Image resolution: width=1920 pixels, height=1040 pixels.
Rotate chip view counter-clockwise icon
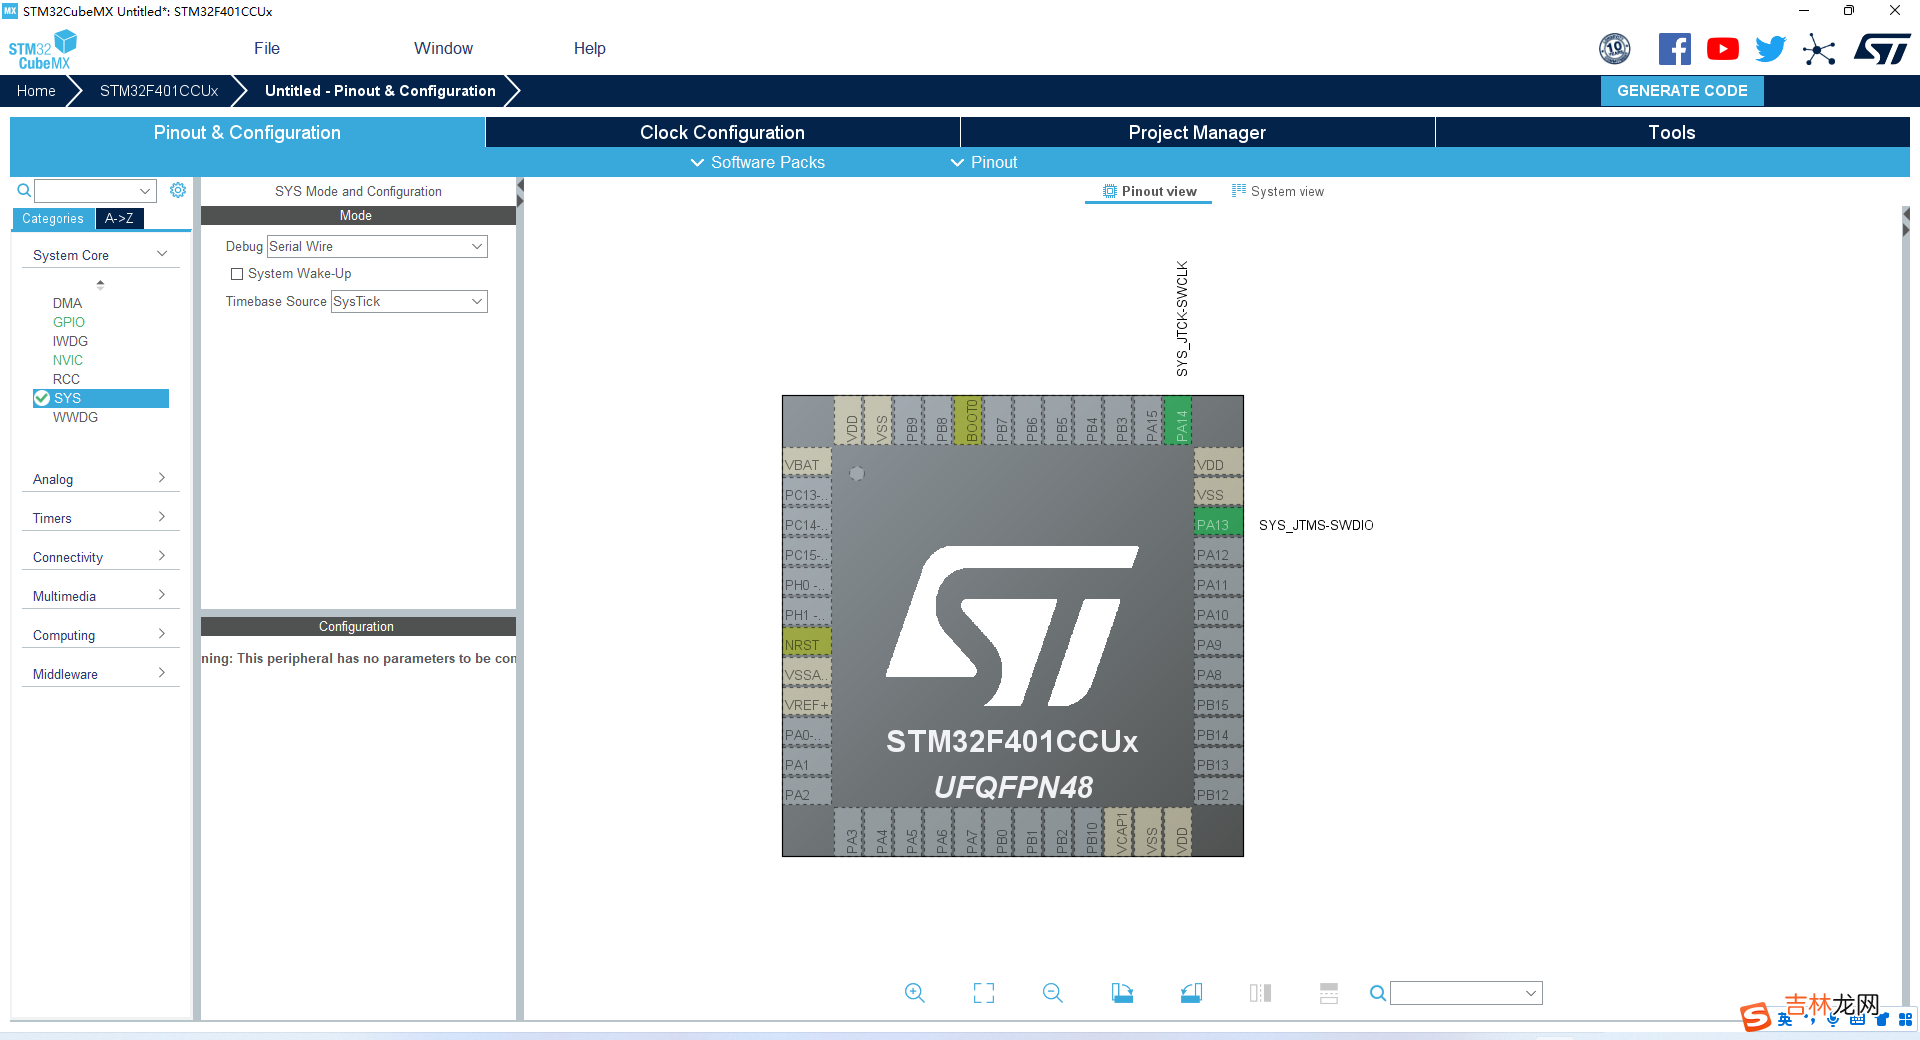1191,993
